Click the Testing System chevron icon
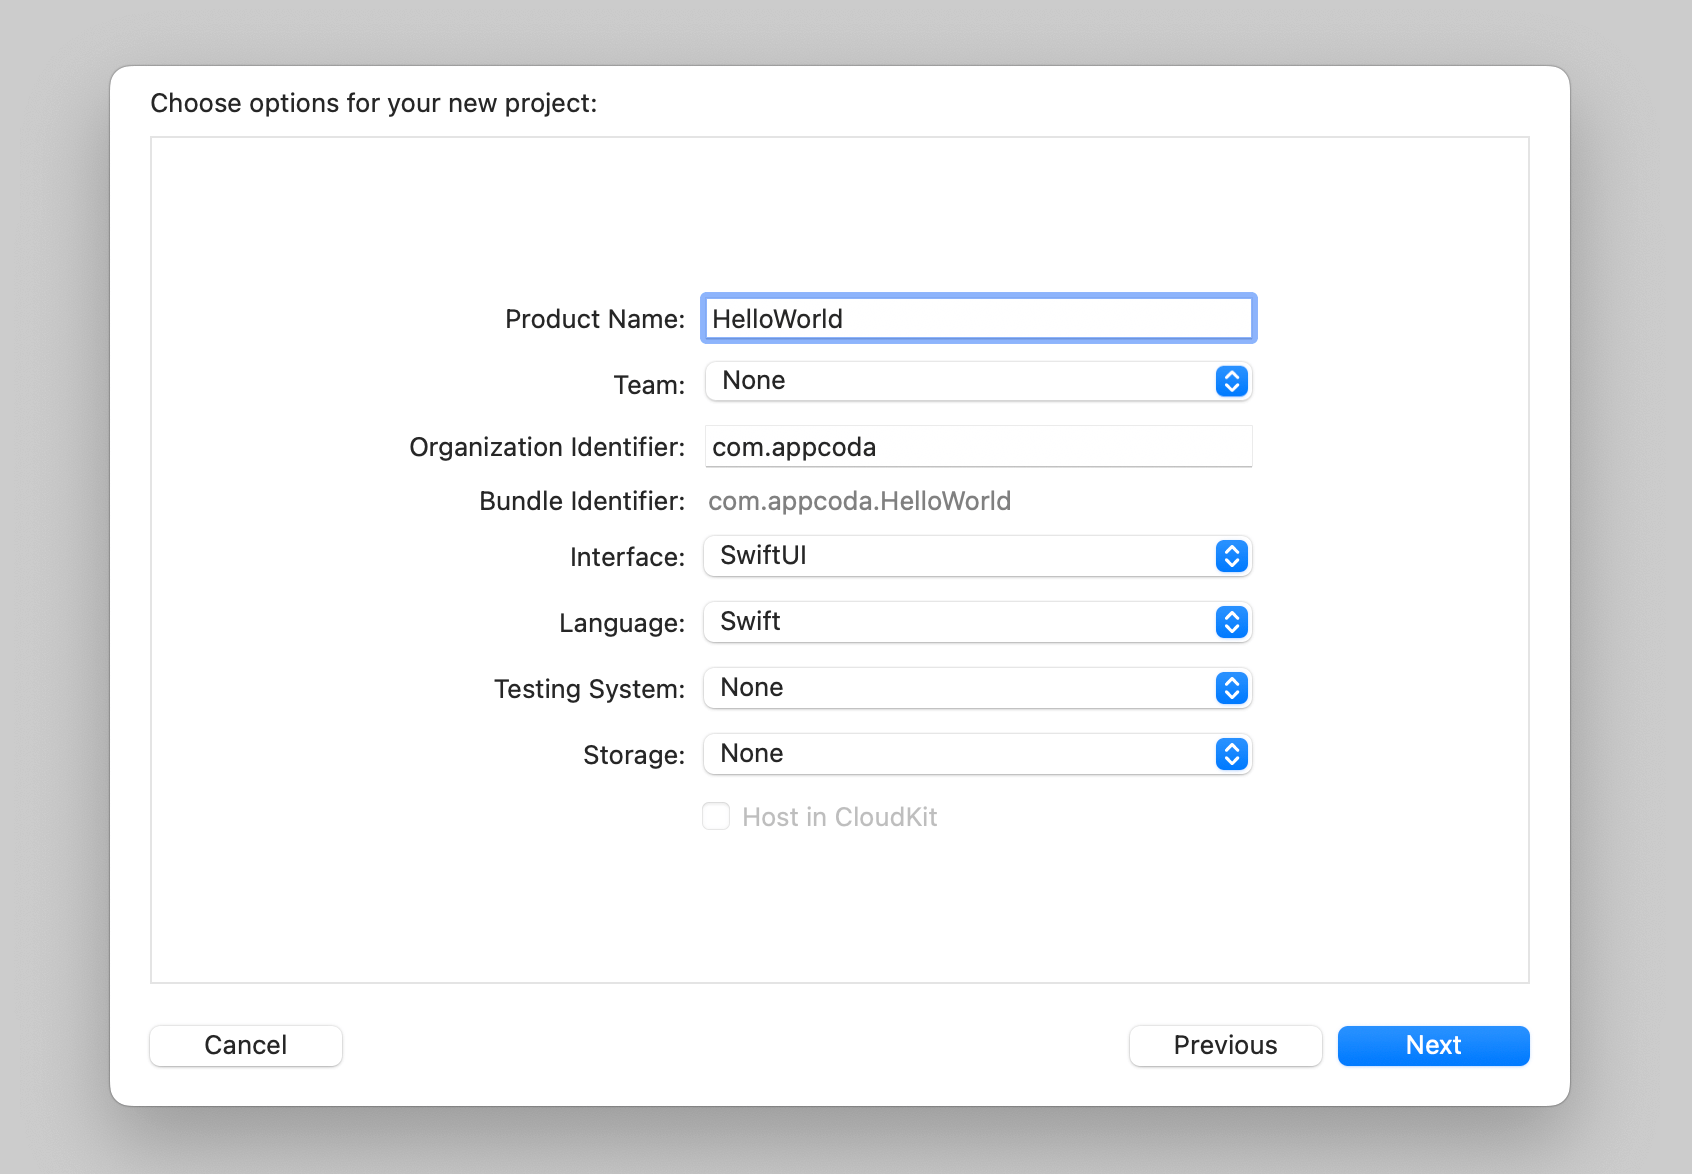 coord(1231,688)
